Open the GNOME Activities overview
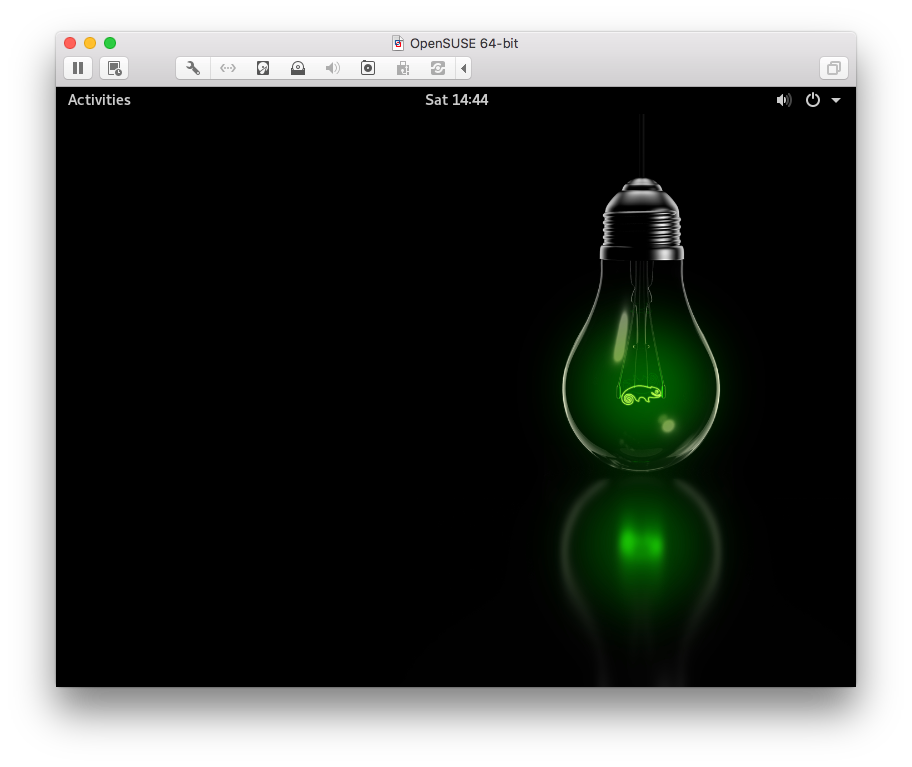The width and height of the screenshot is (912, 767). [x=99, y=100]
